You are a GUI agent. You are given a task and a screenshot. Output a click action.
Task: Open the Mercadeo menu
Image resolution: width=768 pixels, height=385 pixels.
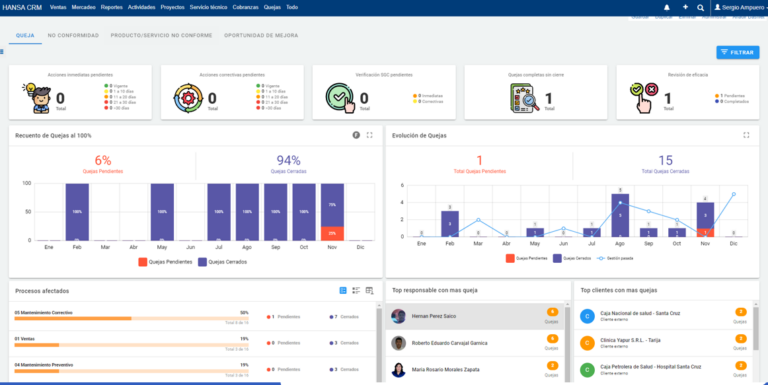tap(83, 7)
